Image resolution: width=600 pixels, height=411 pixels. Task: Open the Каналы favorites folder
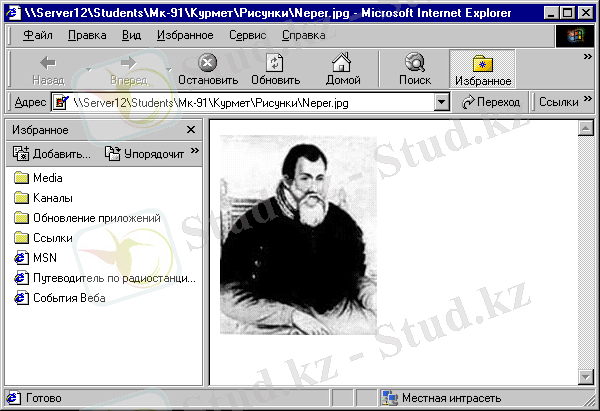coord(43,198)
